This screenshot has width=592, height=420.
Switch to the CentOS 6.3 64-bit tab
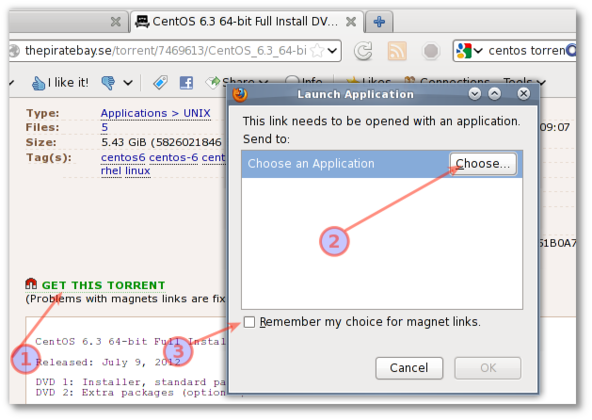point(245,22)
